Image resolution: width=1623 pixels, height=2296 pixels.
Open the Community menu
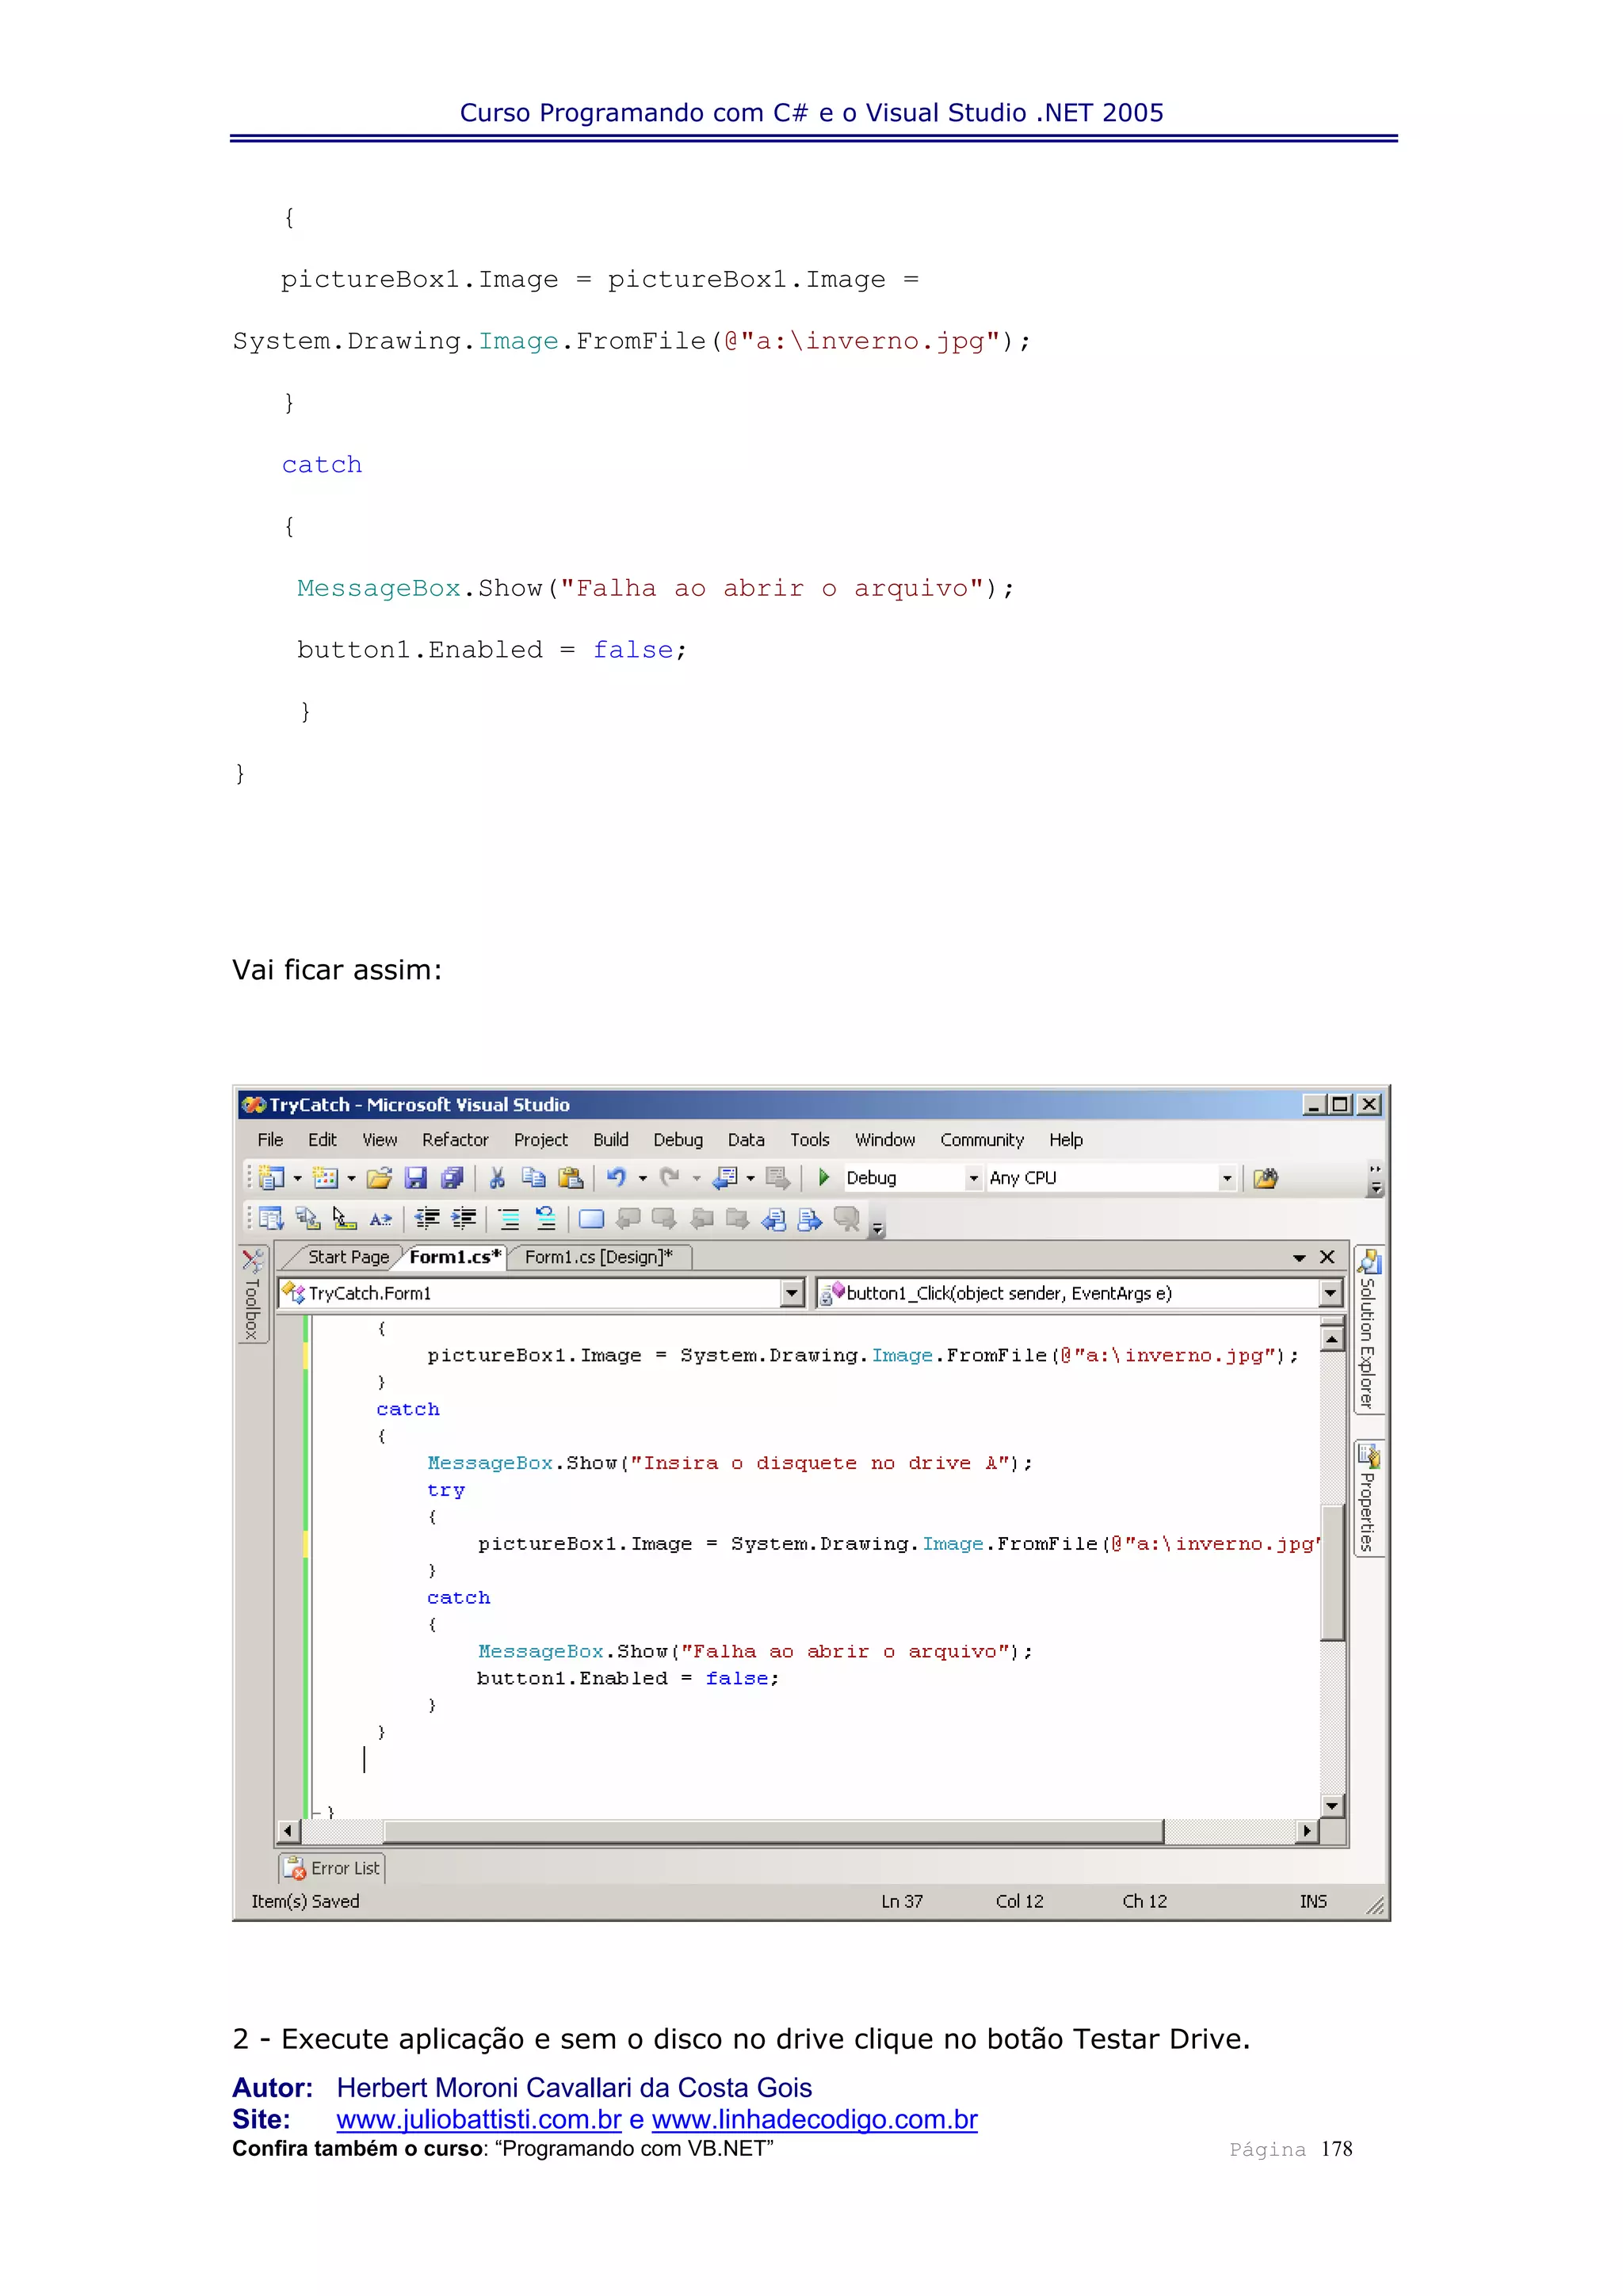coord(982,1140)
